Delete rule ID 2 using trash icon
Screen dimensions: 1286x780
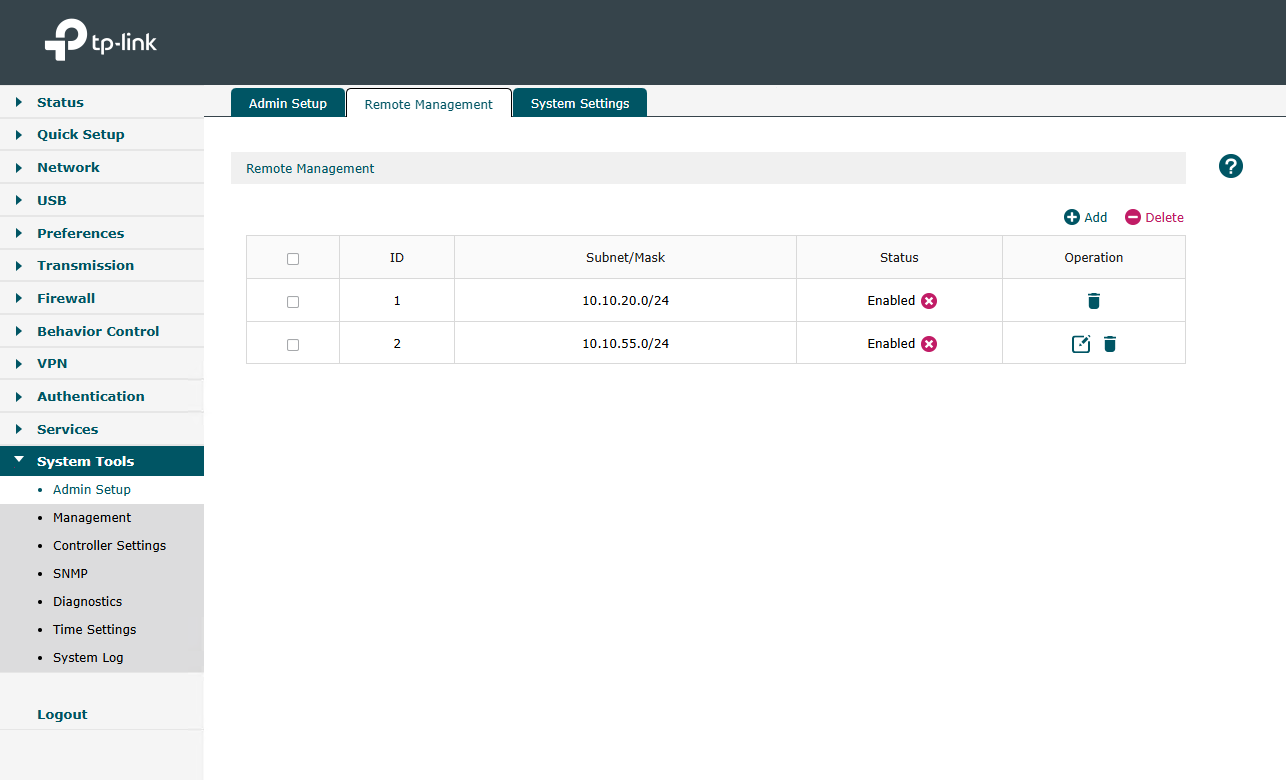click(x=1110, y=344)
